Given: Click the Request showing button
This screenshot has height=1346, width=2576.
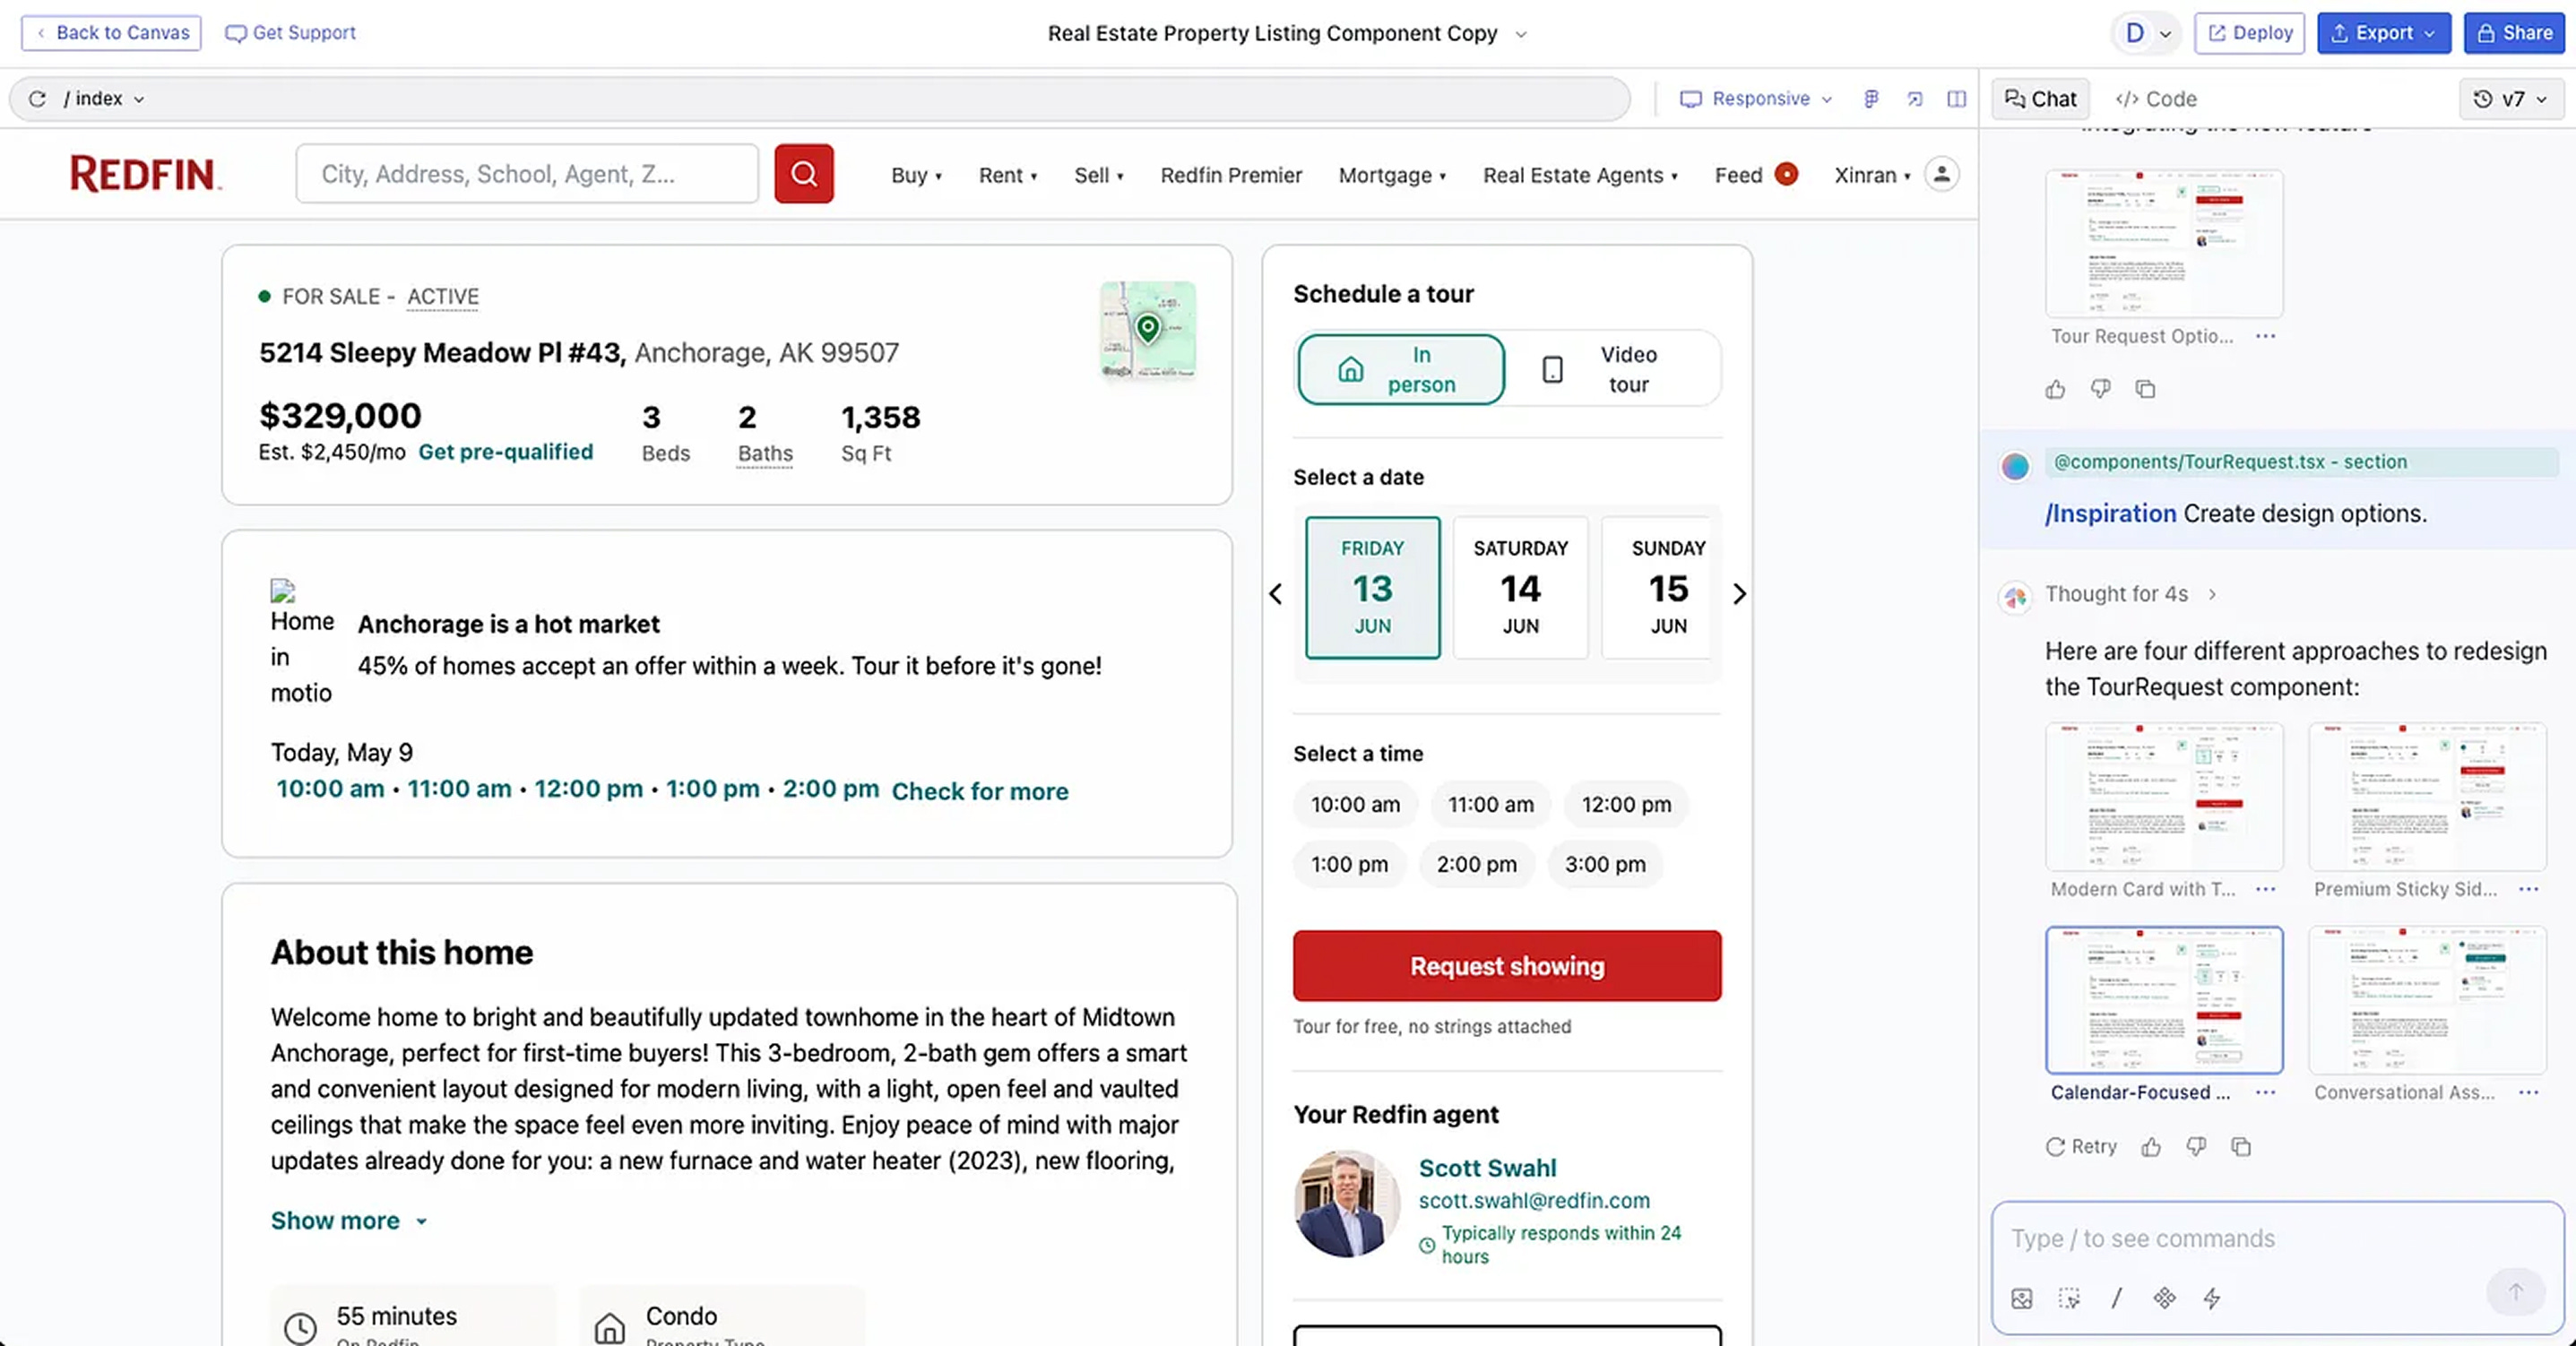Looking at the screenshot, I should click(1506, 965).
